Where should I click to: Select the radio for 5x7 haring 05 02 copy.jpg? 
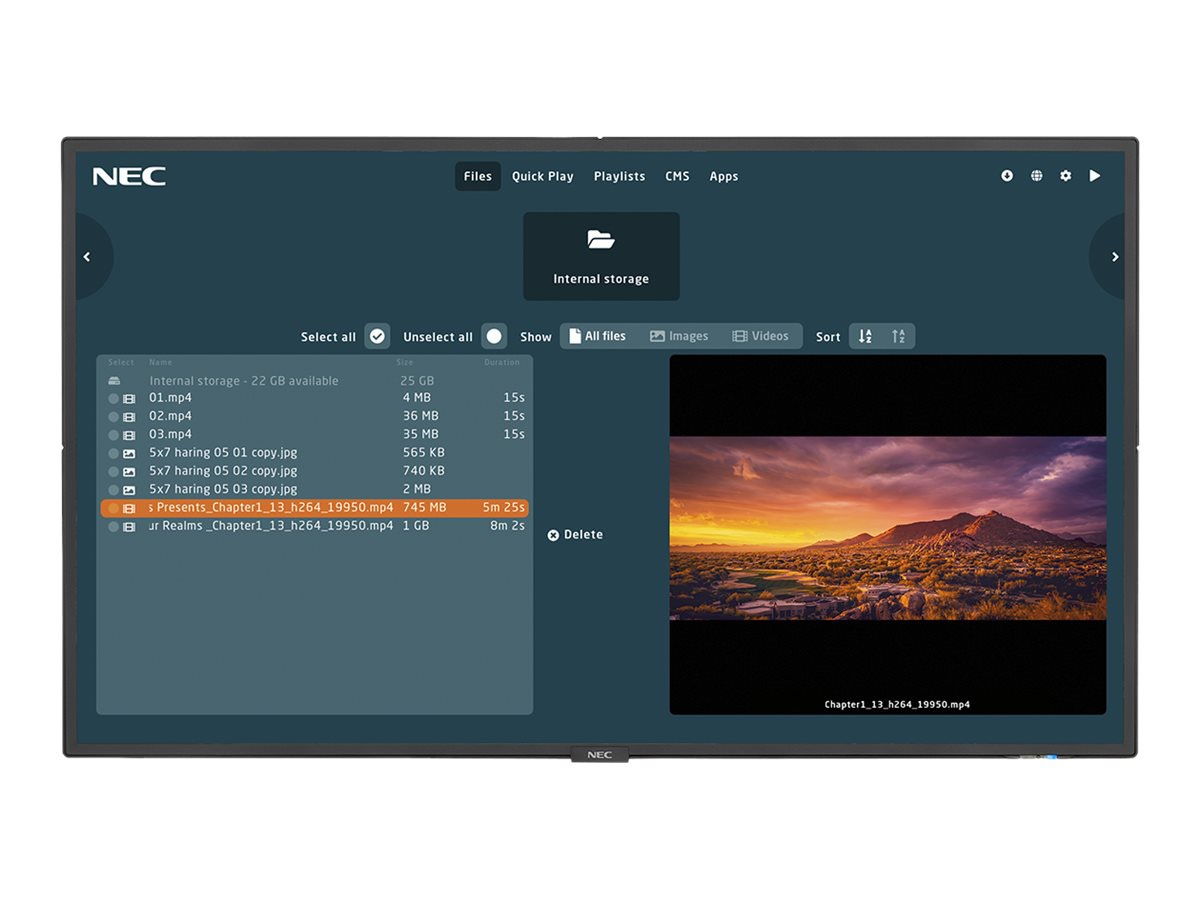tap(114, 471)
